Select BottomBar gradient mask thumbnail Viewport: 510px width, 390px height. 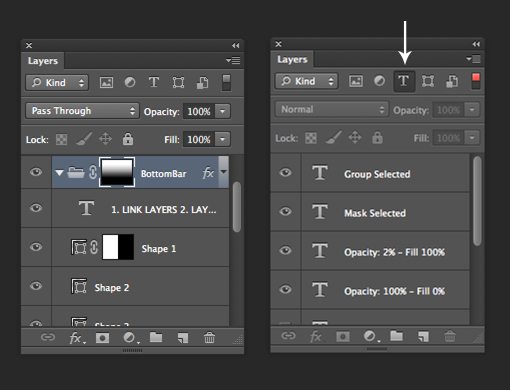pos(117,172)
